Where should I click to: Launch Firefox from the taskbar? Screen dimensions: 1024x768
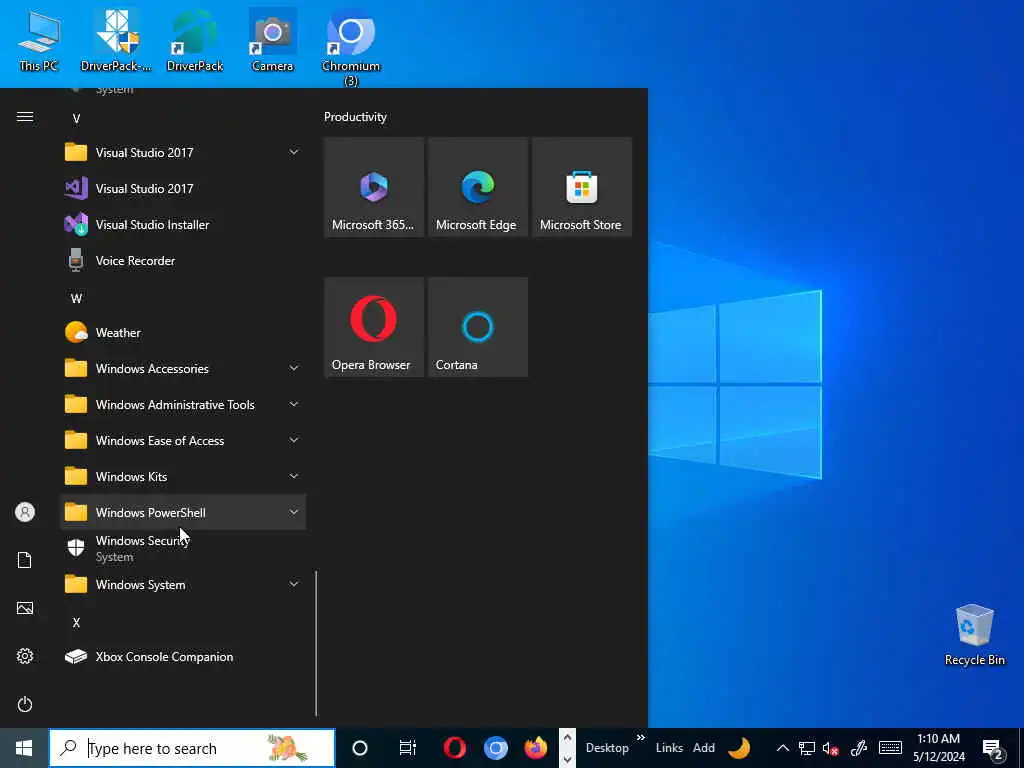tap(536, 748)
